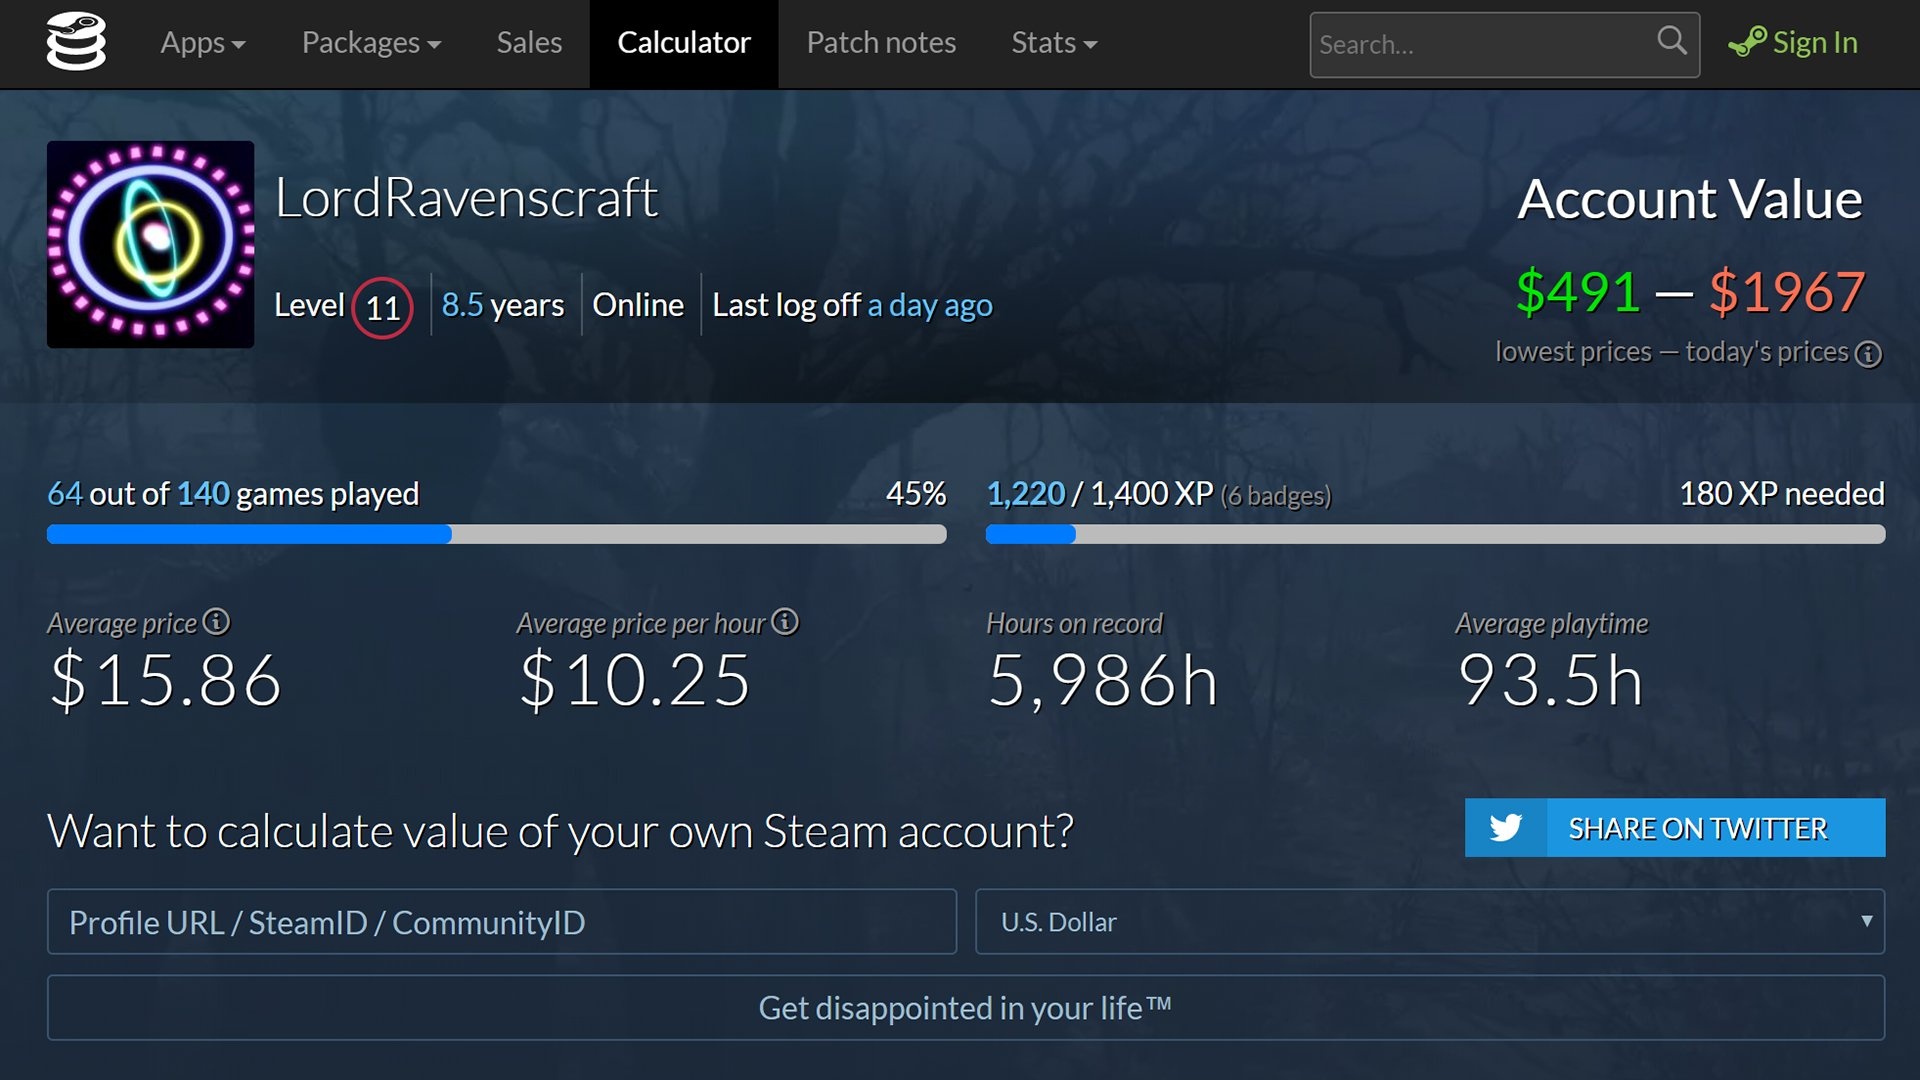This screenshot has height=1080, width=1920.
Task: Click the search magnifier icon
Action: [1671, 41]
